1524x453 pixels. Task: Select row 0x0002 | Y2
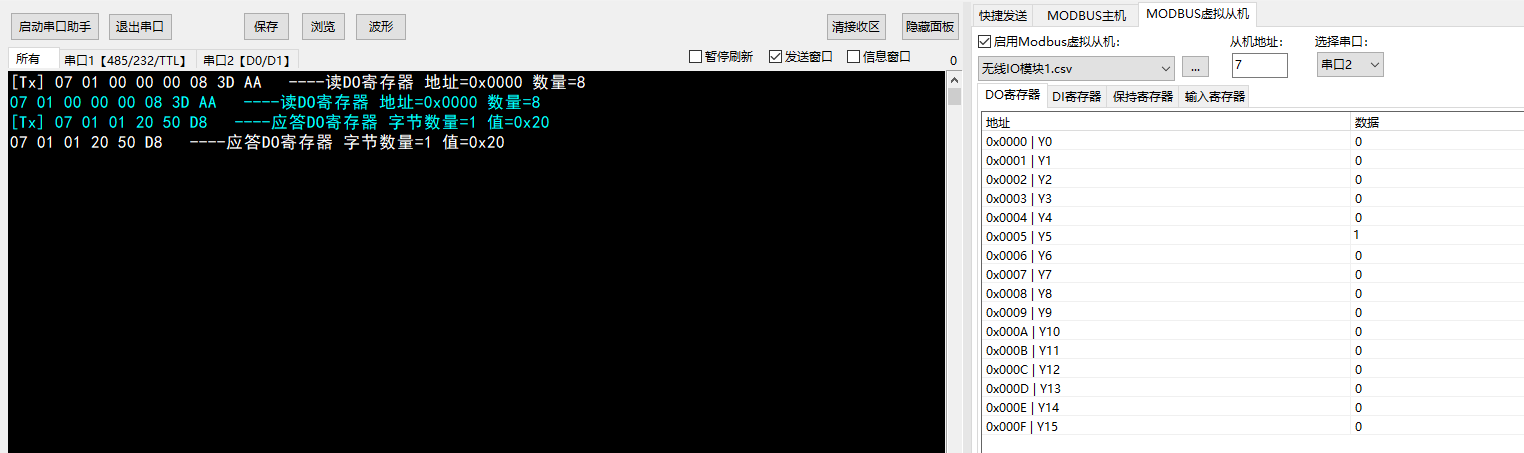[x=1252, y=179]
